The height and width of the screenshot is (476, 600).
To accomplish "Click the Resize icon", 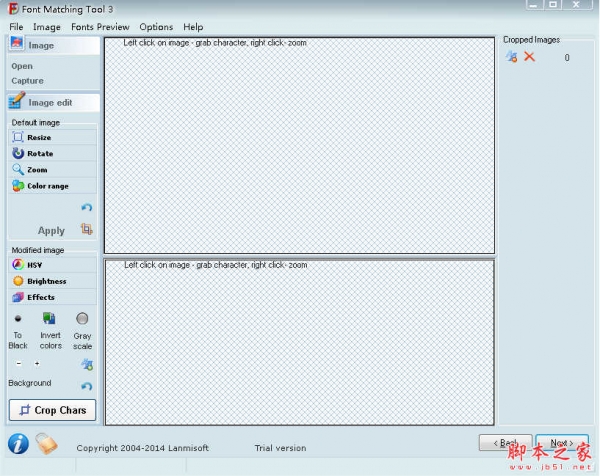I will click(18, 137).
